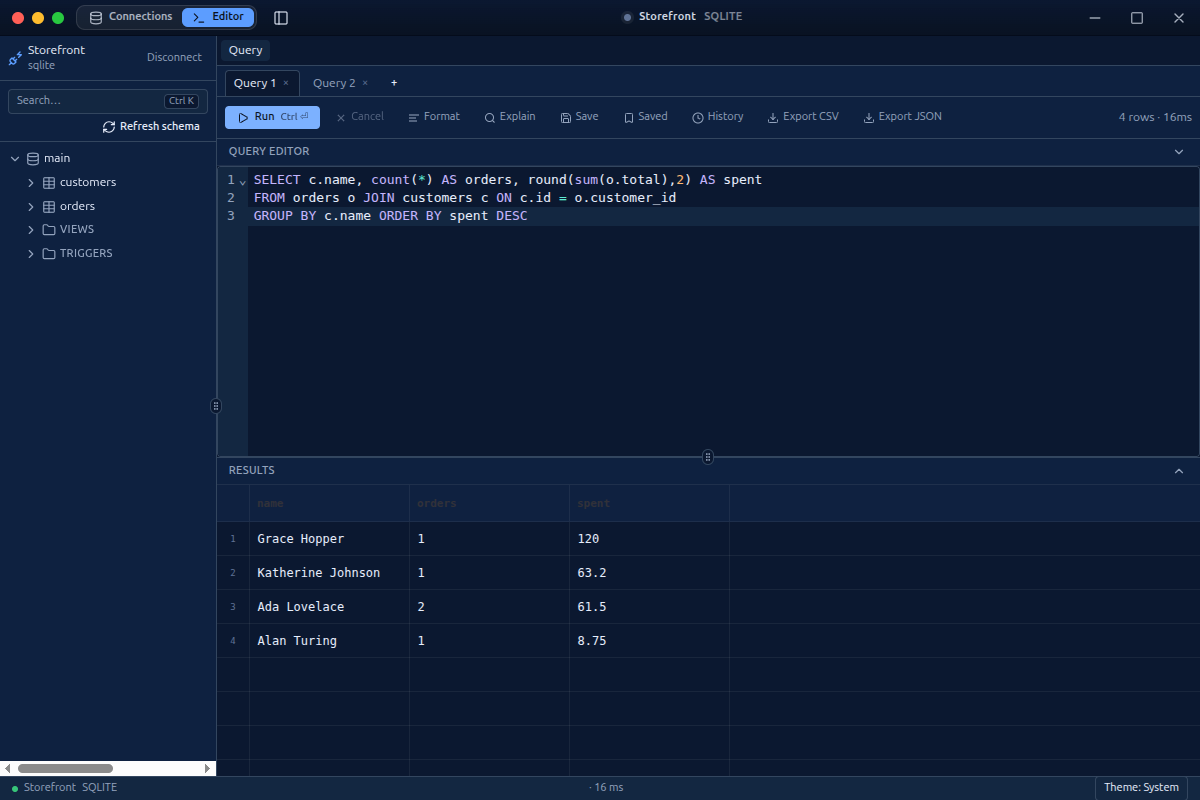Screen dimensions: 1200x800
Task: Click the main database icon
Action: (x=33, y=158)
